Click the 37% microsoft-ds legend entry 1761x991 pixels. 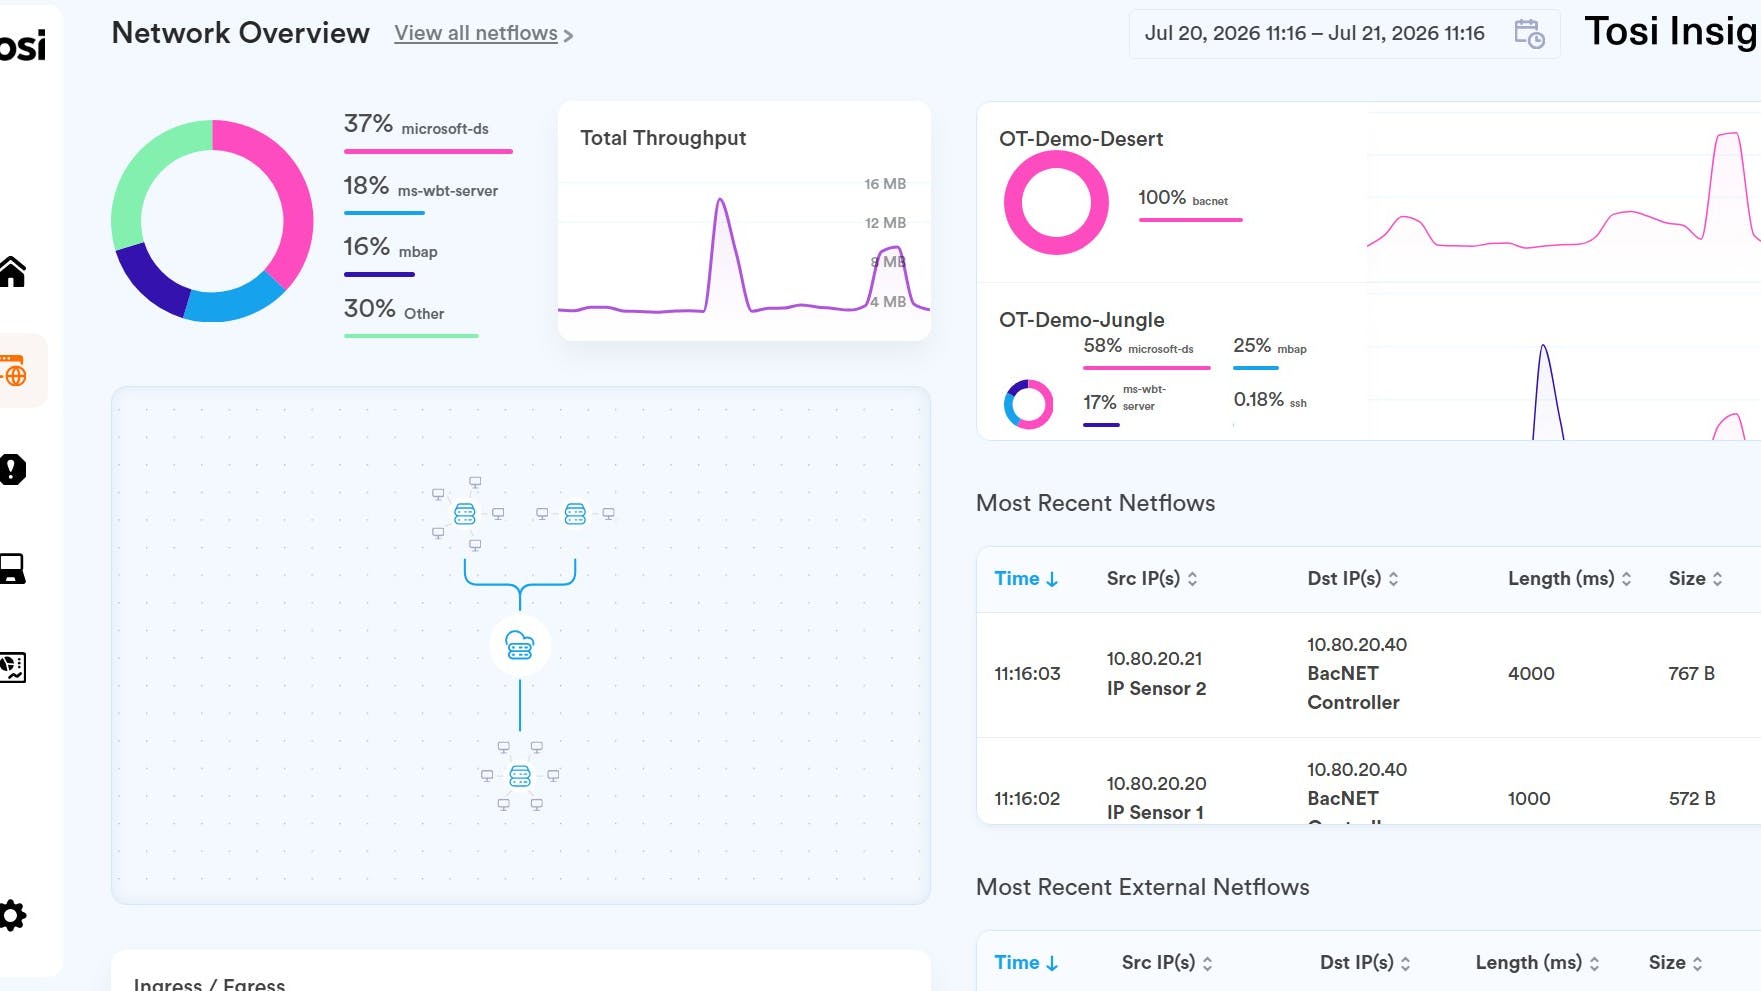[x=428, y=131]
